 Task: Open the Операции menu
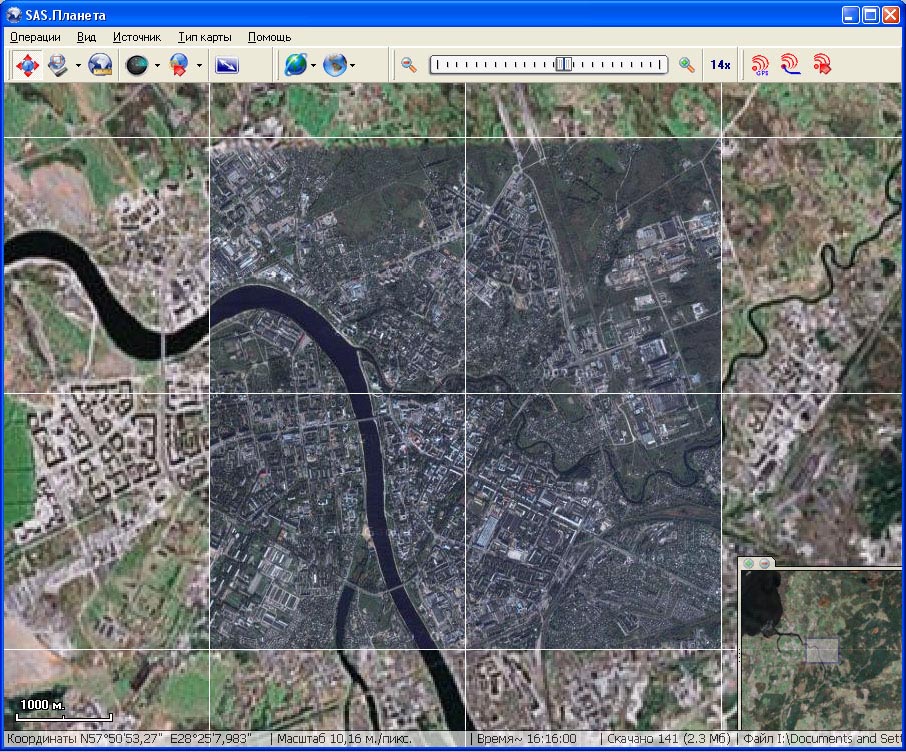pos(35,37)
